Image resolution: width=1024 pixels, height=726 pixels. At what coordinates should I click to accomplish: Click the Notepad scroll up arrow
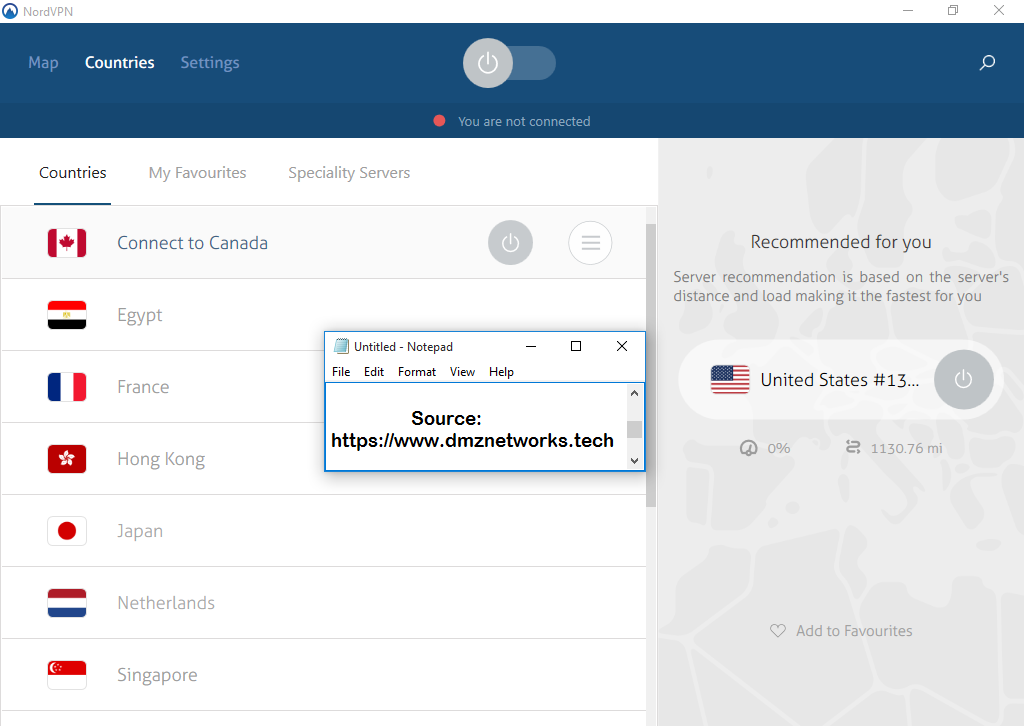coord(634,393)
